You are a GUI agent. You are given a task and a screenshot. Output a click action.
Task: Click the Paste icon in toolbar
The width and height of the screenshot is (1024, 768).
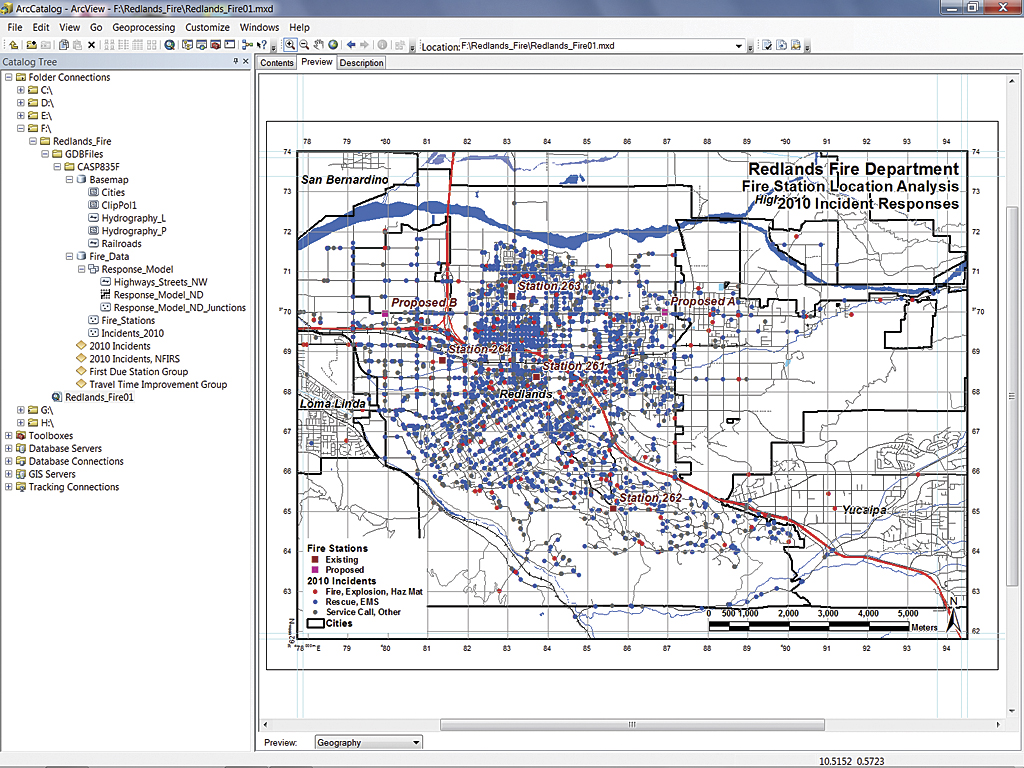77,45
